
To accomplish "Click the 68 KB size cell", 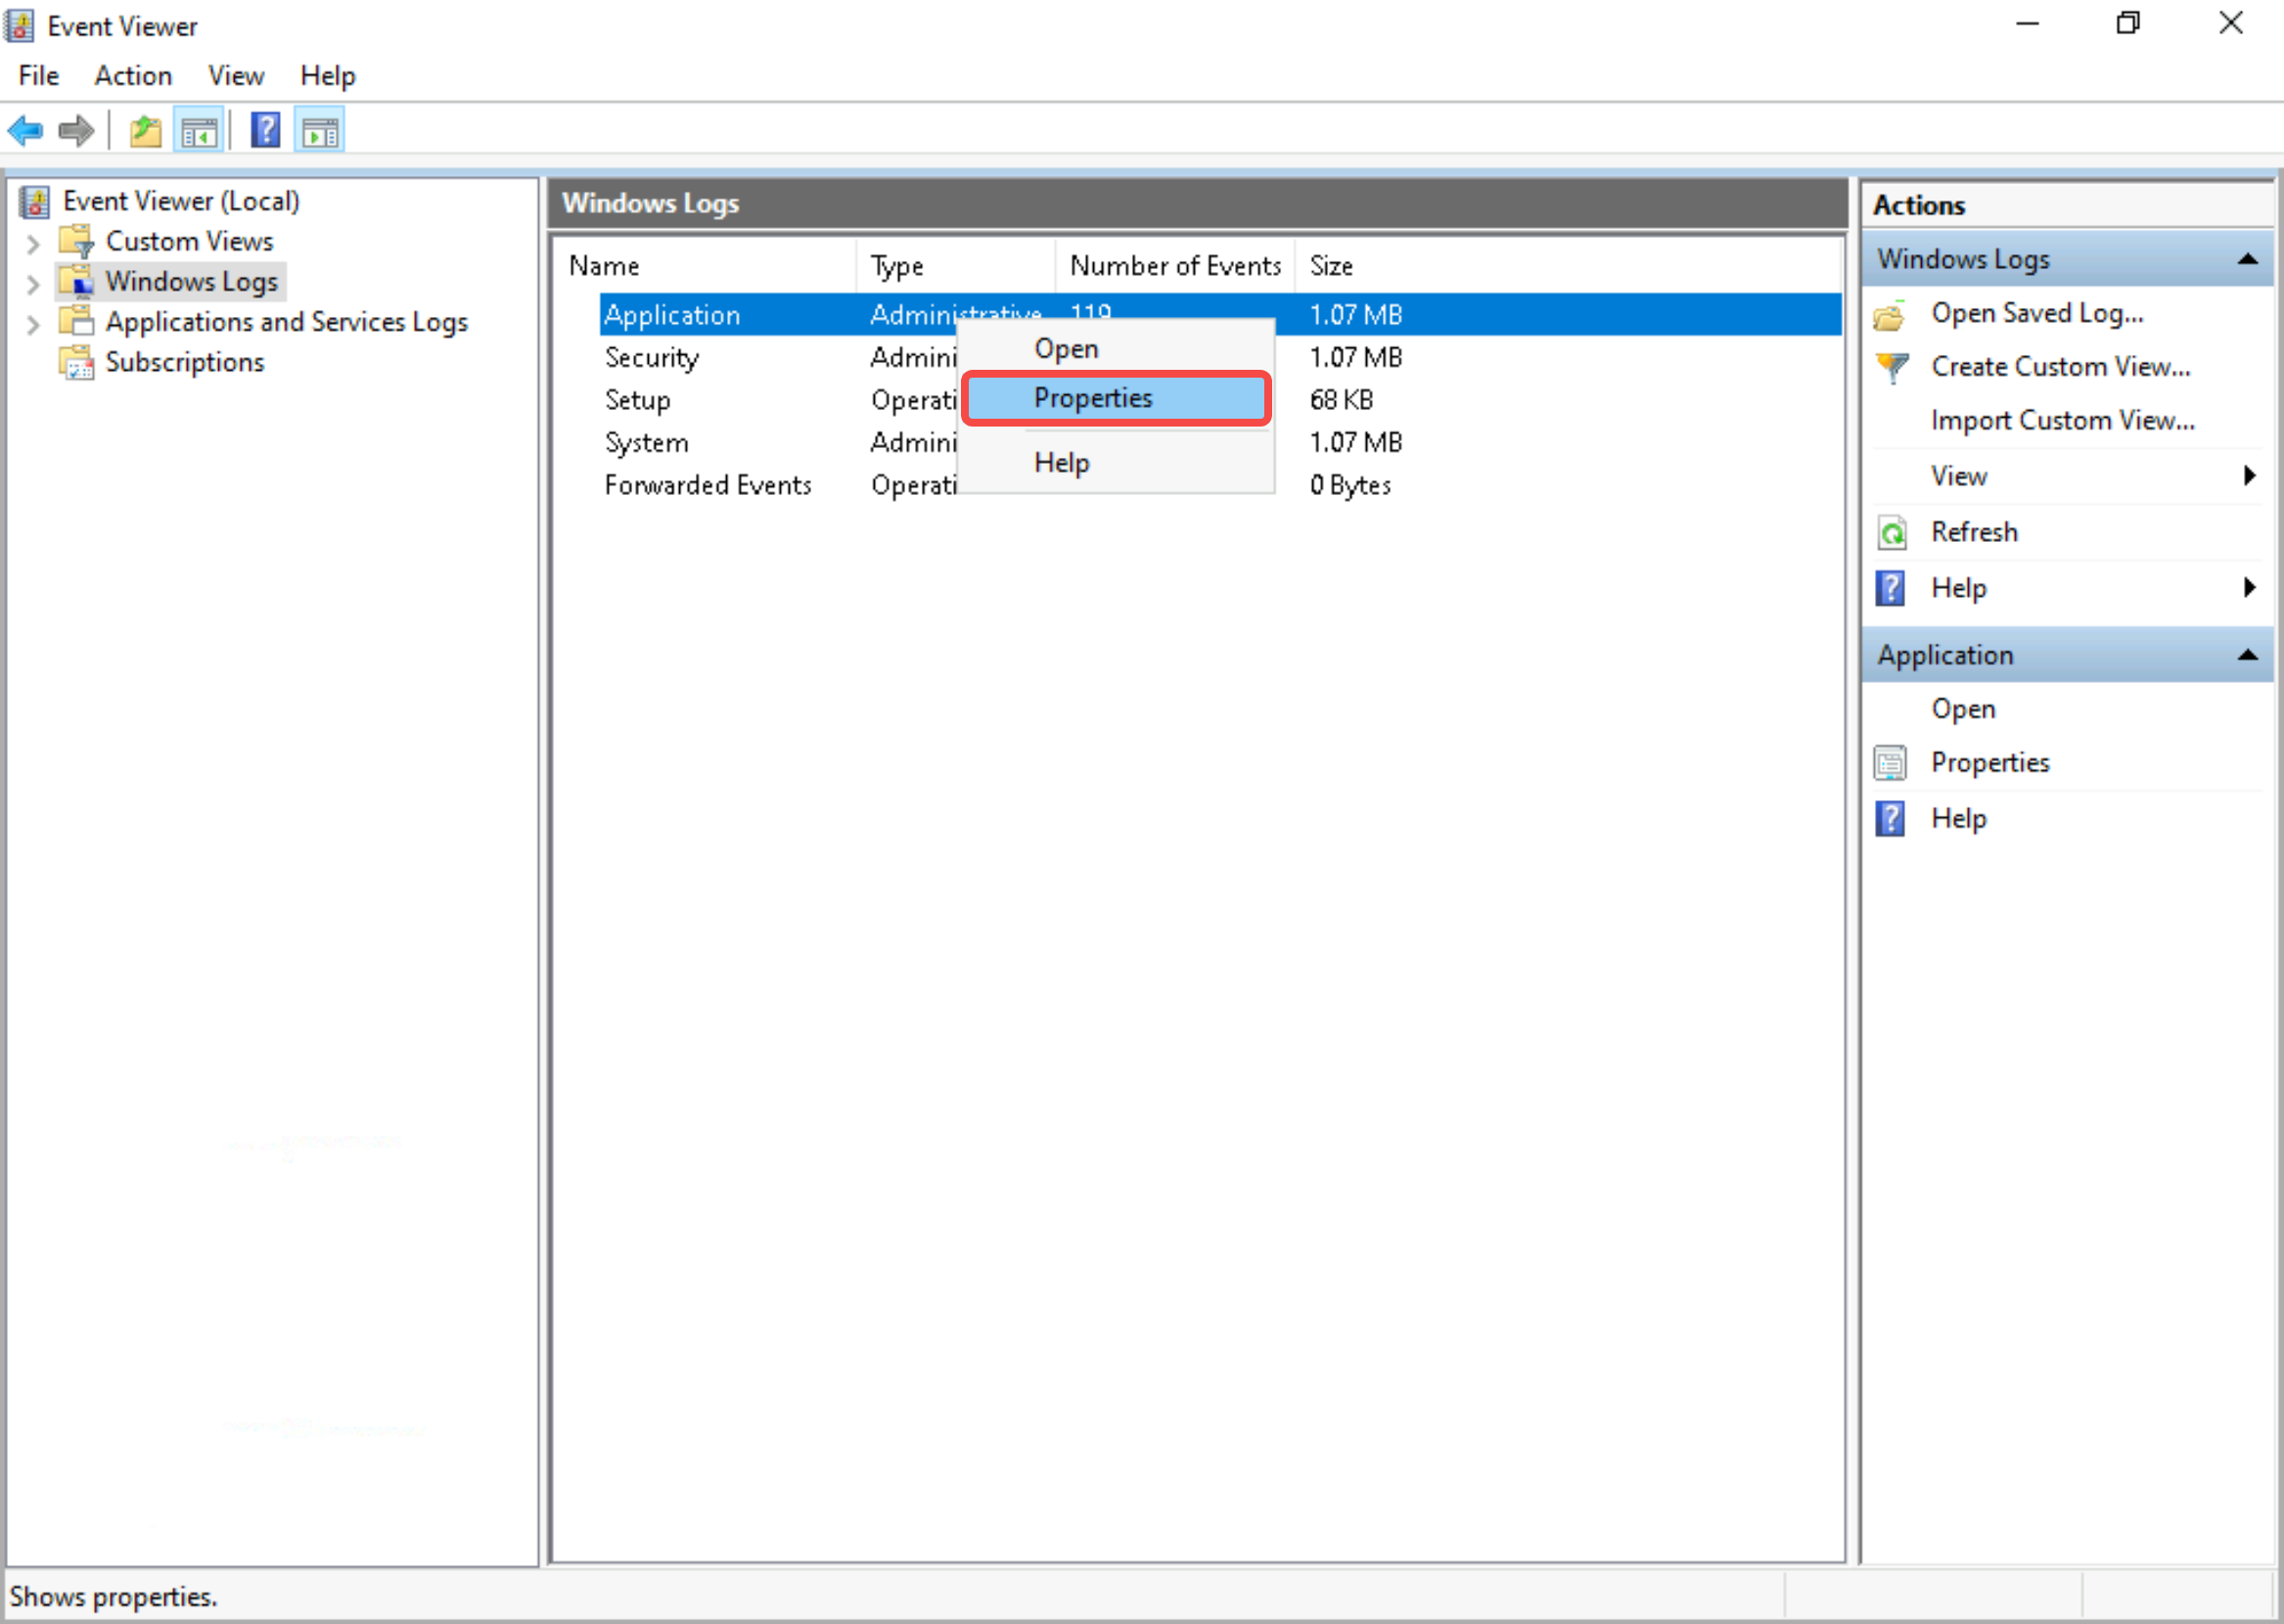I will coord(1341,400).
